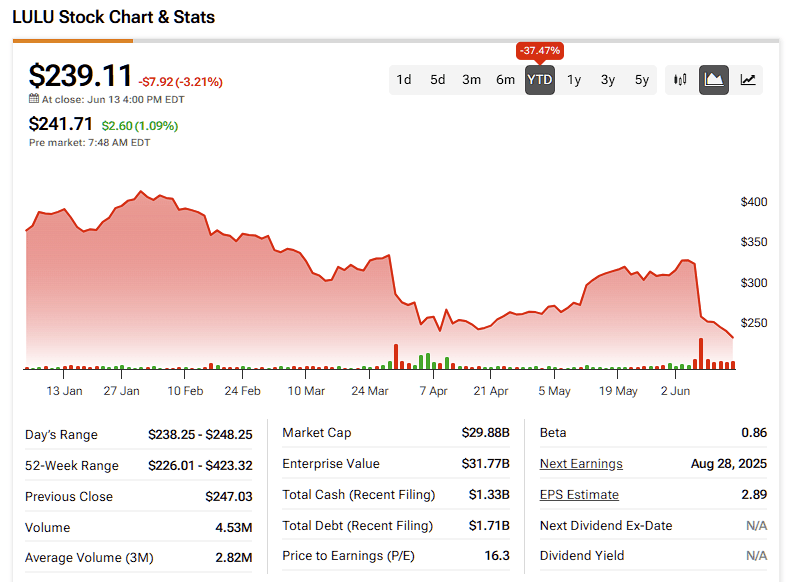Select the area chart type icon
This screenshot has height=582, width=794.
714,80
